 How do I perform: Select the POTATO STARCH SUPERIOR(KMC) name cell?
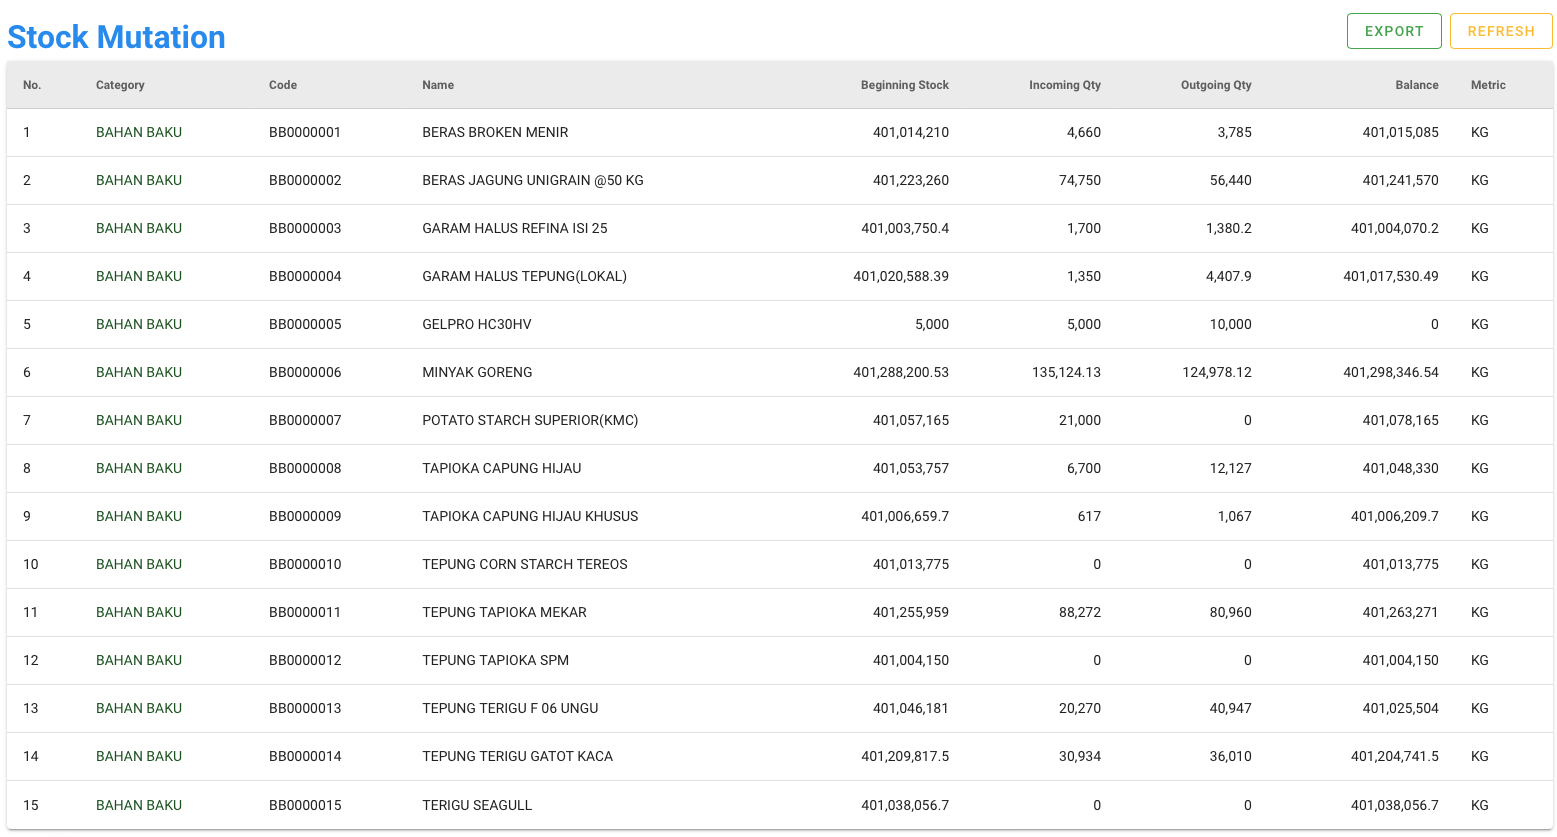[x=530, y=420]
